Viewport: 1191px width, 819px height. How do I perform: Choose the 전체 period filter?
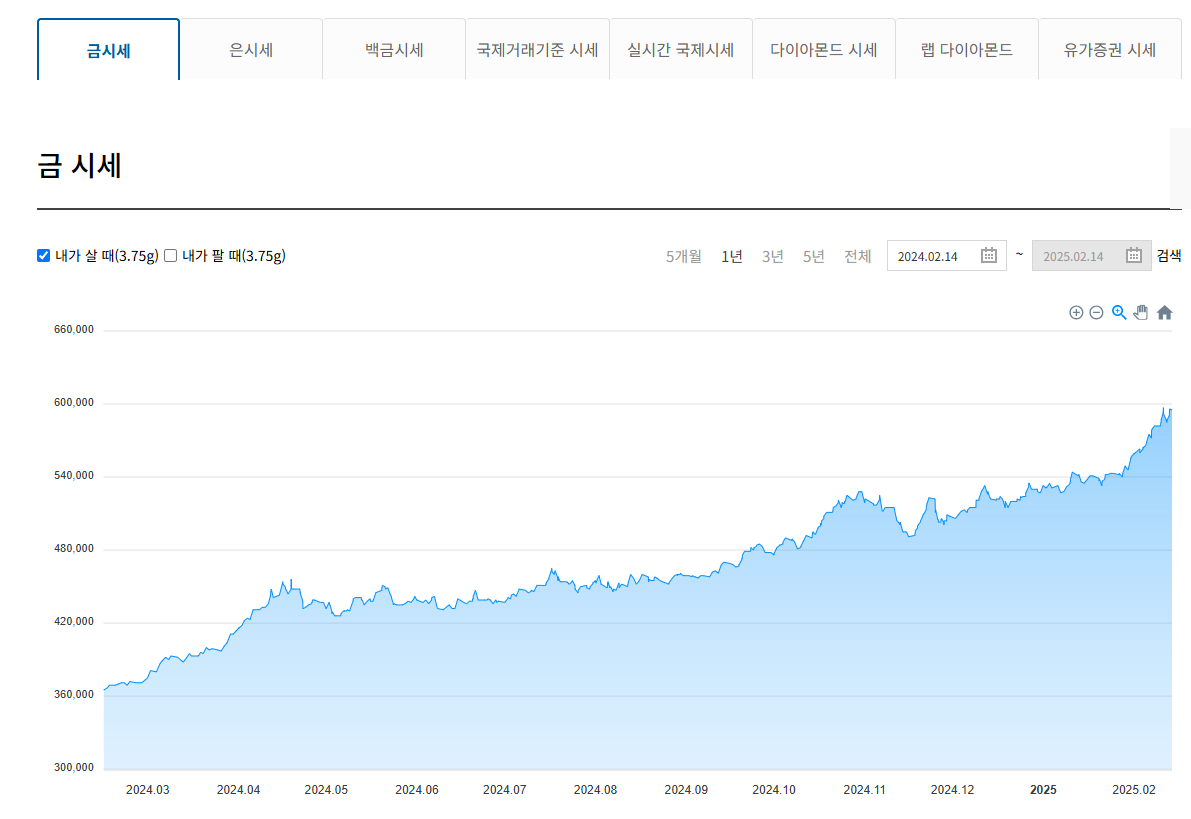(x=858, y=257)
